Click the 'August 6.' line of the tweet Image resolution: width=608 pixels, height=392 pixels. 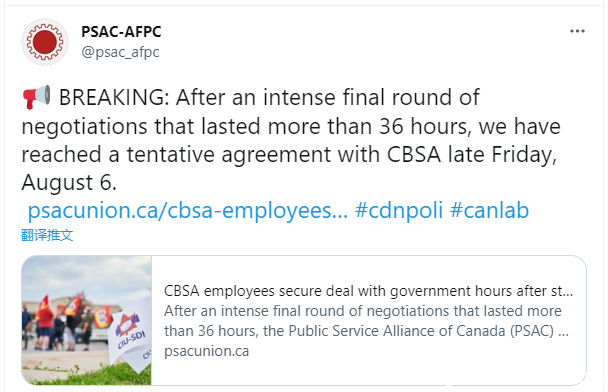pyautogui.click(x=69, y=183)
